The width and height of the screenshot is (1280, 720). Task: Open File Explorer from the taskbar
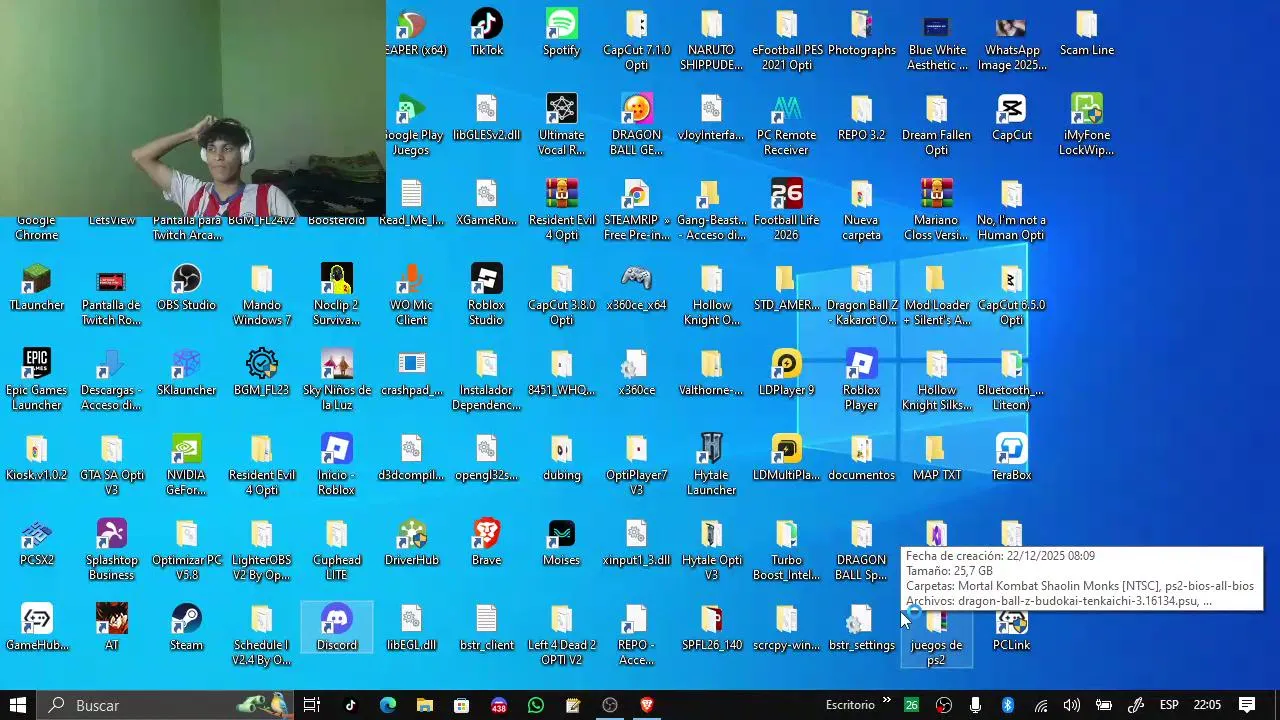point(424,705)
